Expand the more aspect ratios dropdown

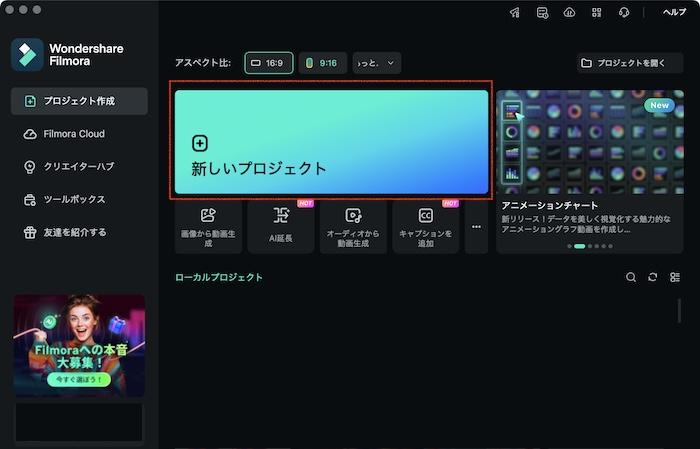point(376,63)
